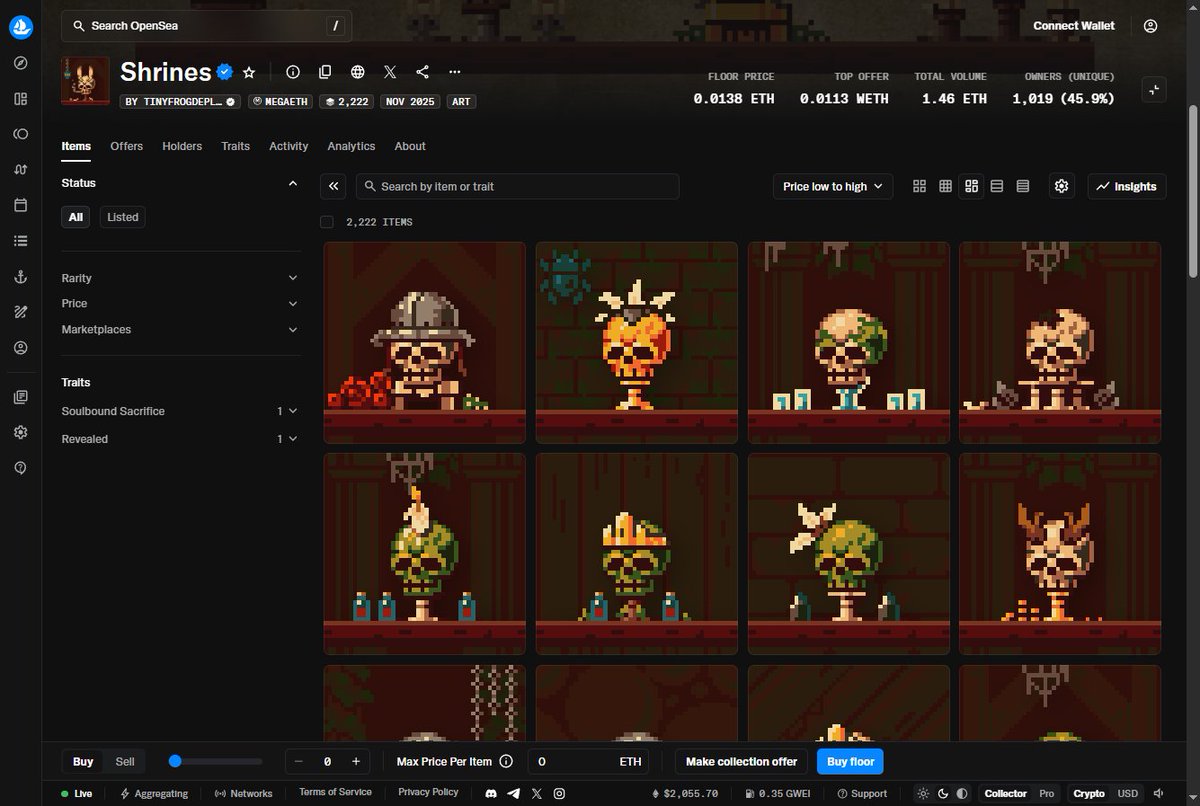Open the collection website globe icon
1200x806 pixels.
358,72
